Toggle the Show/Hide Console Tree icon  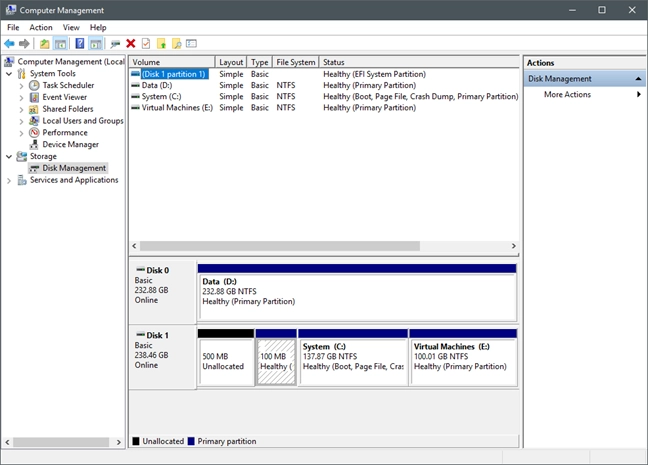tap(60, 43)
